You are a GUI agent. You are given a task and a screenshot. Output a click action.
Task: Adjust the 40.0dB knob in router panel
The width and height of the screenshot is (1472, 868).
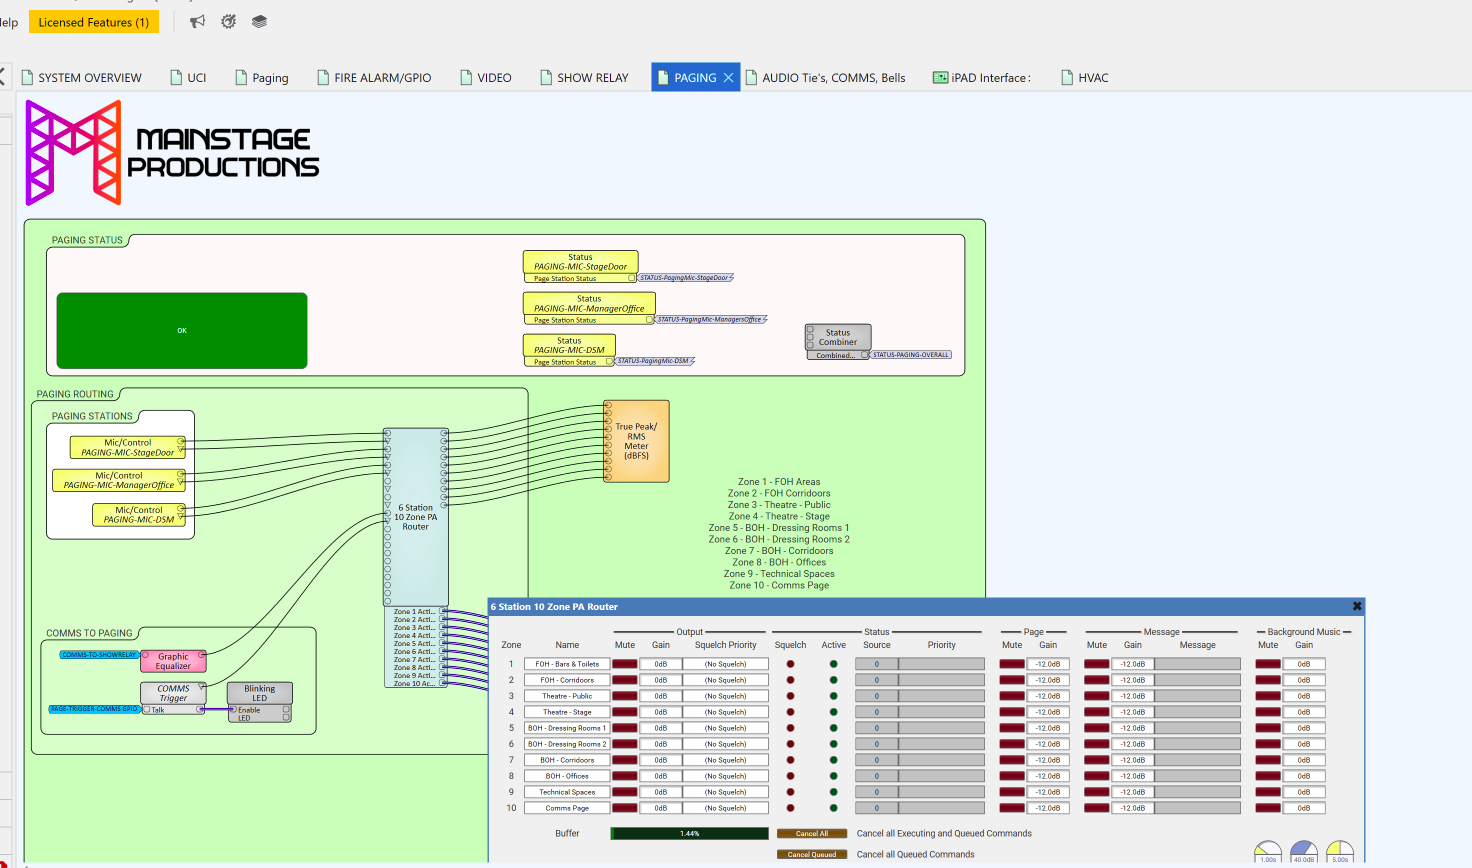[x=1304, y=852]
